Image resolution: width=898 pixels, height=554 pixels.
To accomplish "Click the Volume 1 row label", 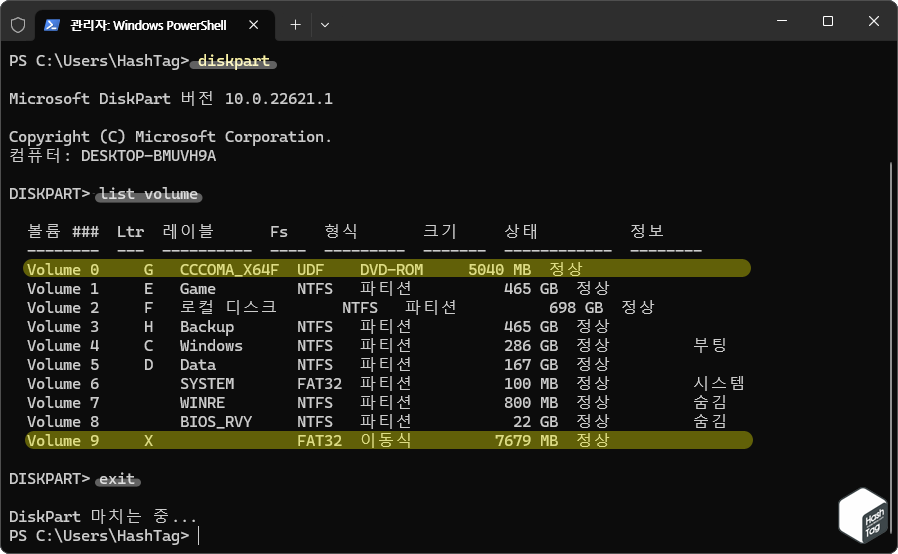I will coord(63,289).
